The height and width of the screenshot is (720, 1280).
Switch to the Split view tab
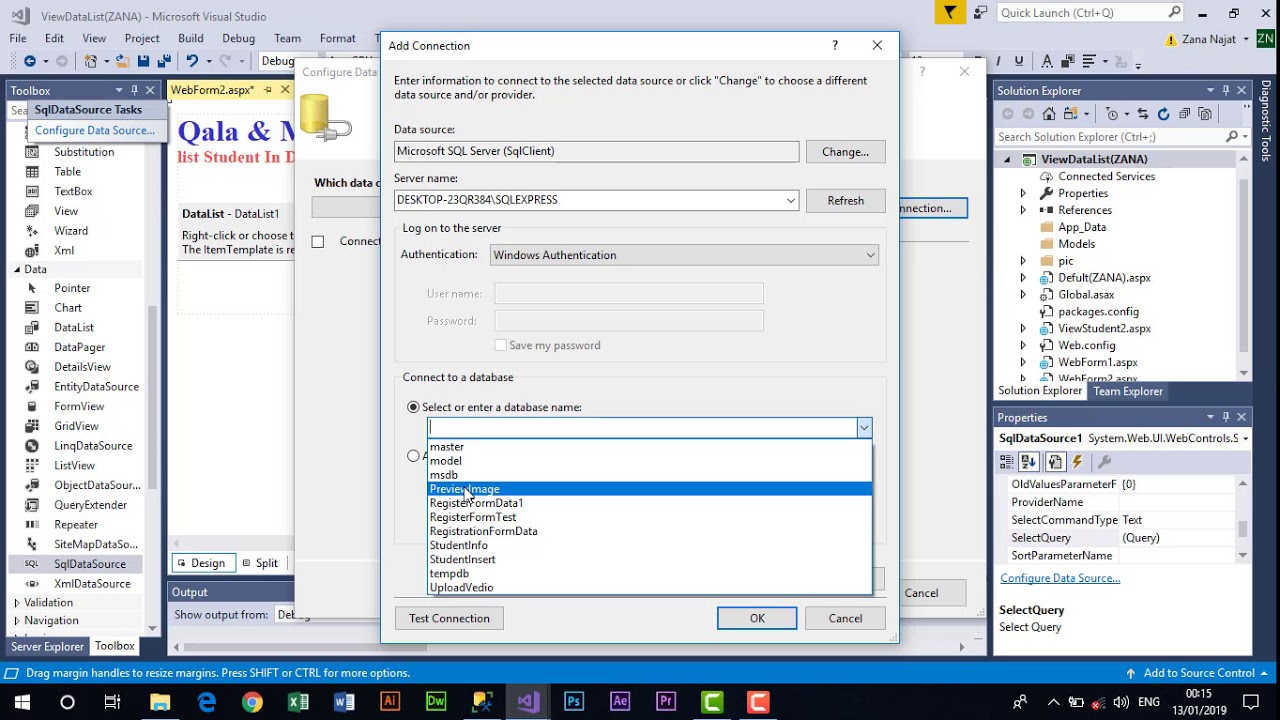tap(260, 563)
